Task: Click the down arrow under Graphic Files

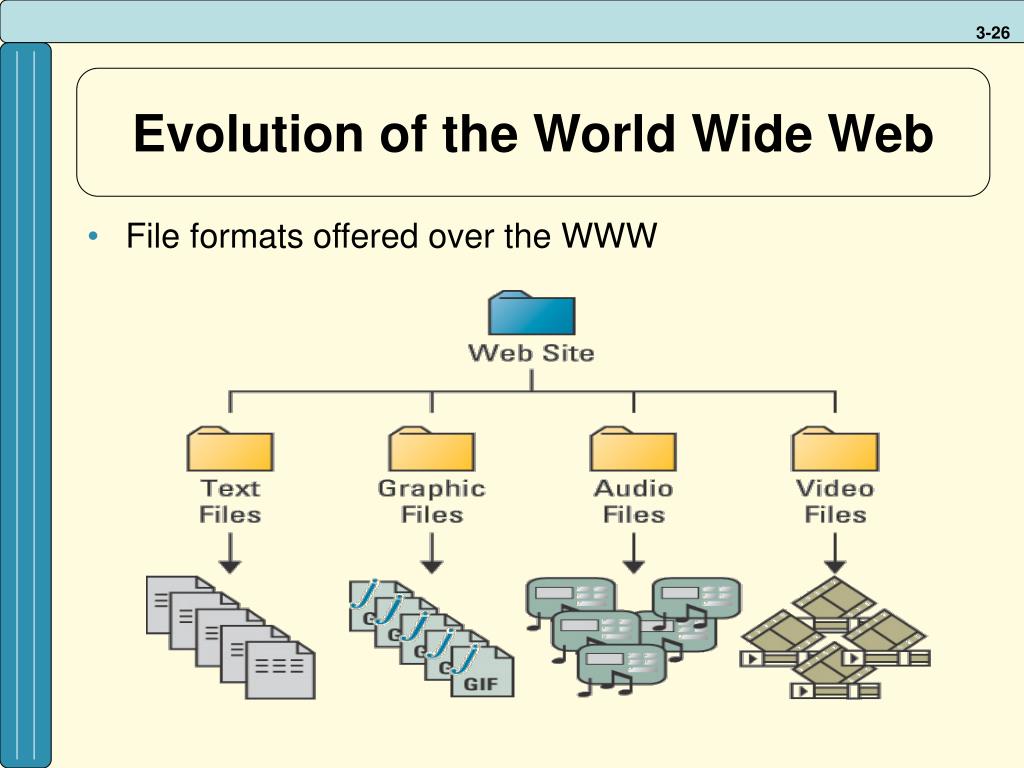Action: (x=432, y=553)
